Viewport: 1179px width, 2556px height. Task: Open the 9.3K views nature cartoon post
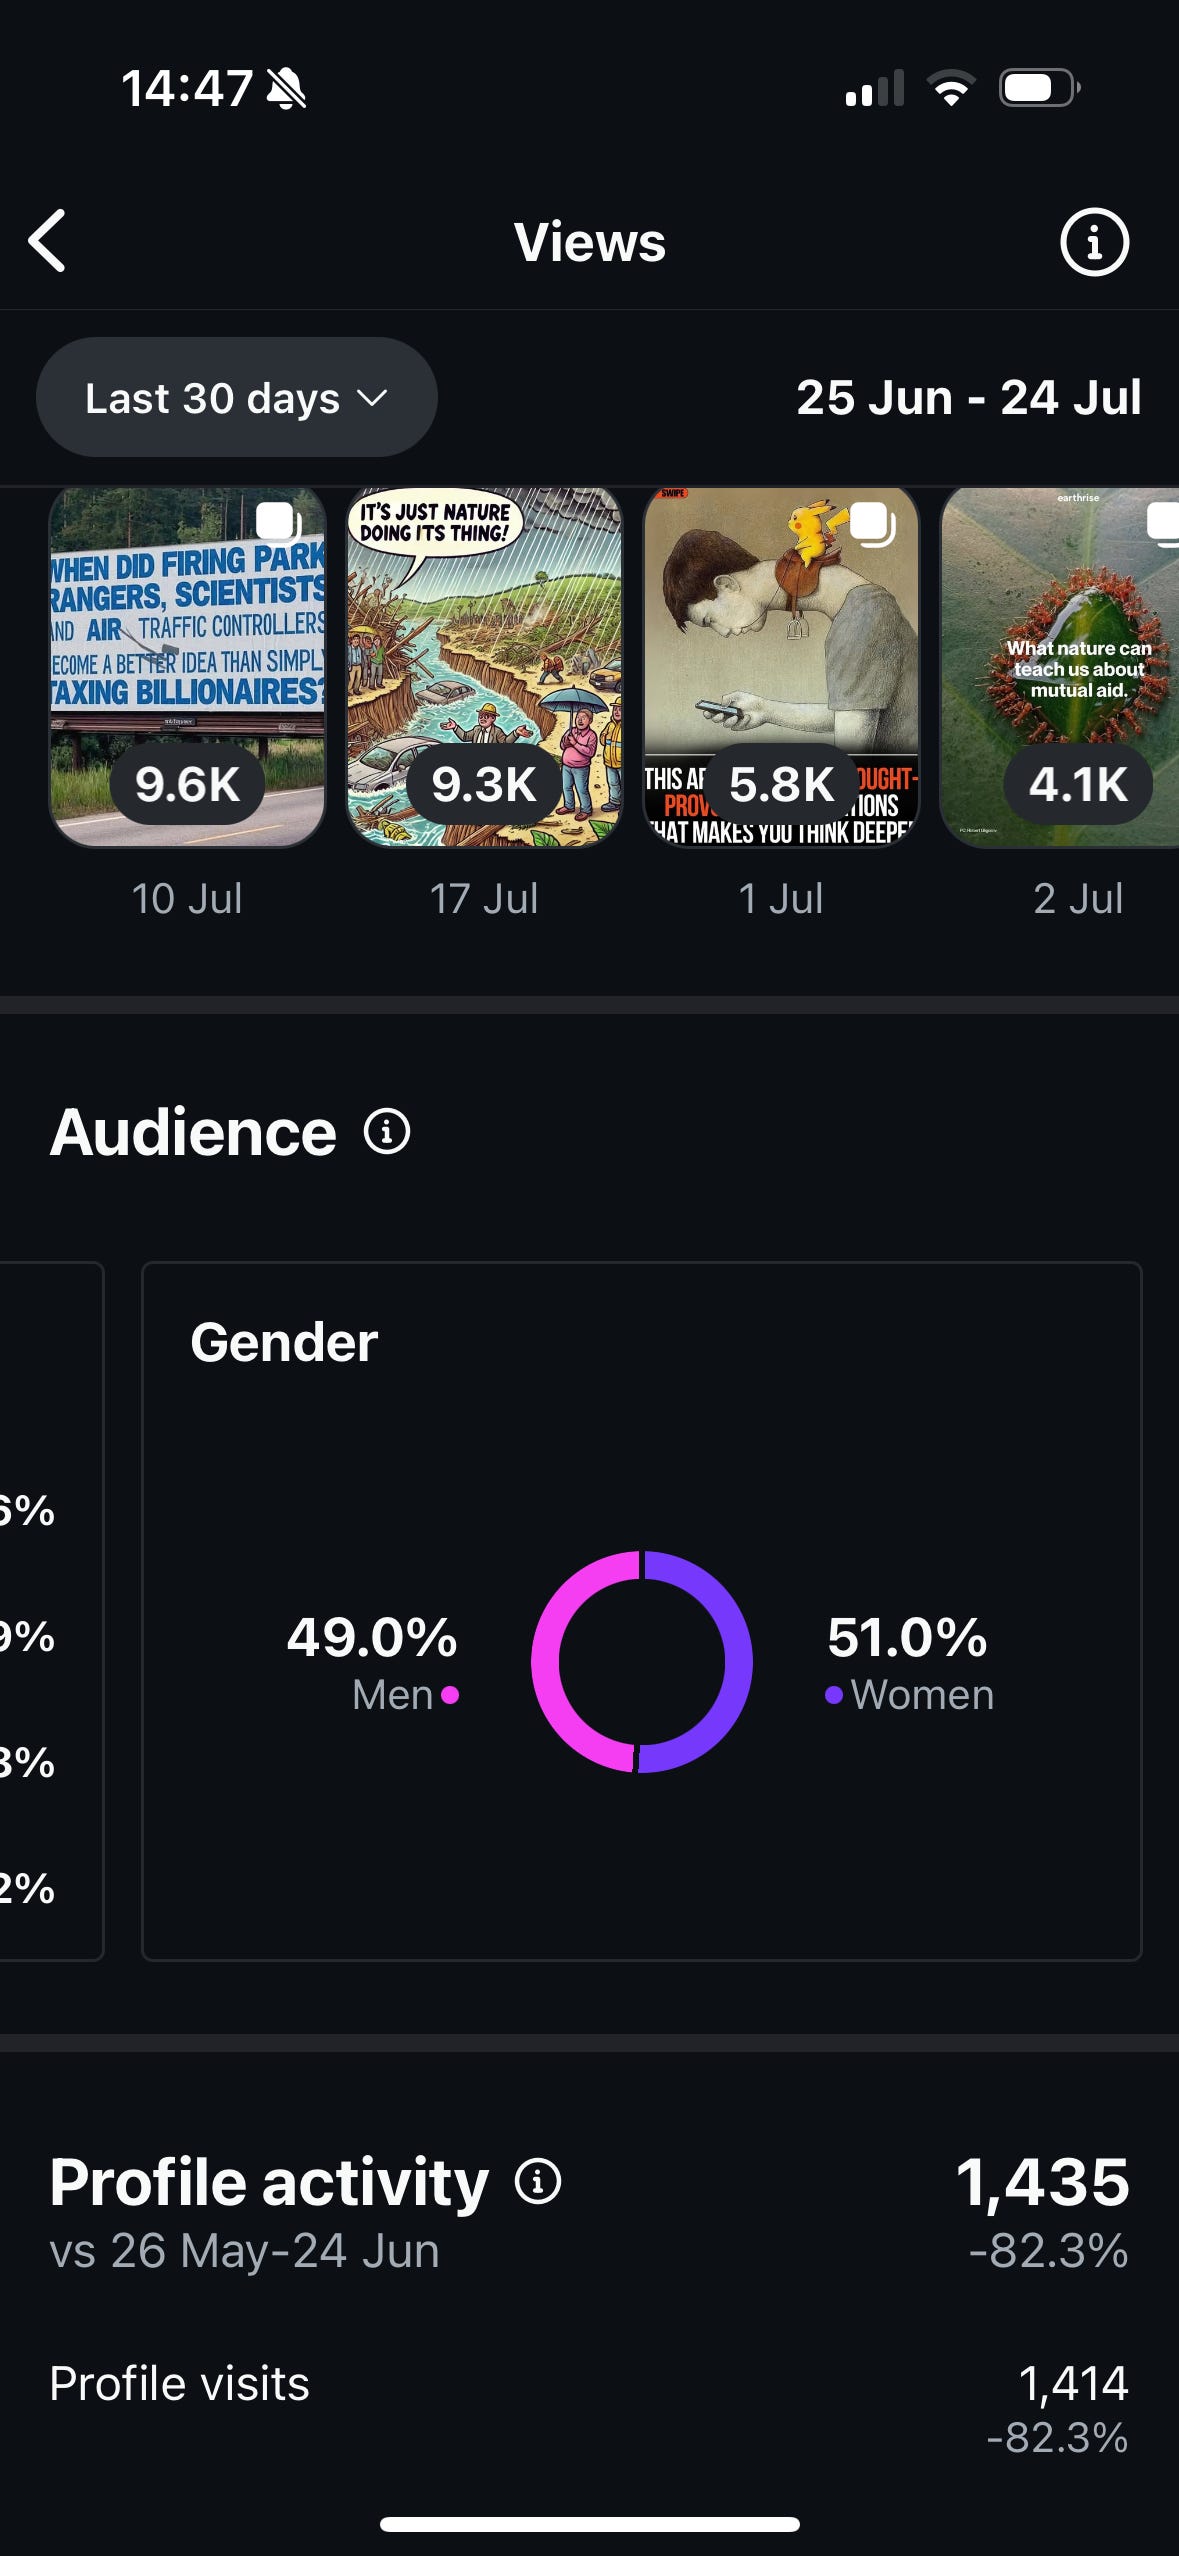[484, 667]
